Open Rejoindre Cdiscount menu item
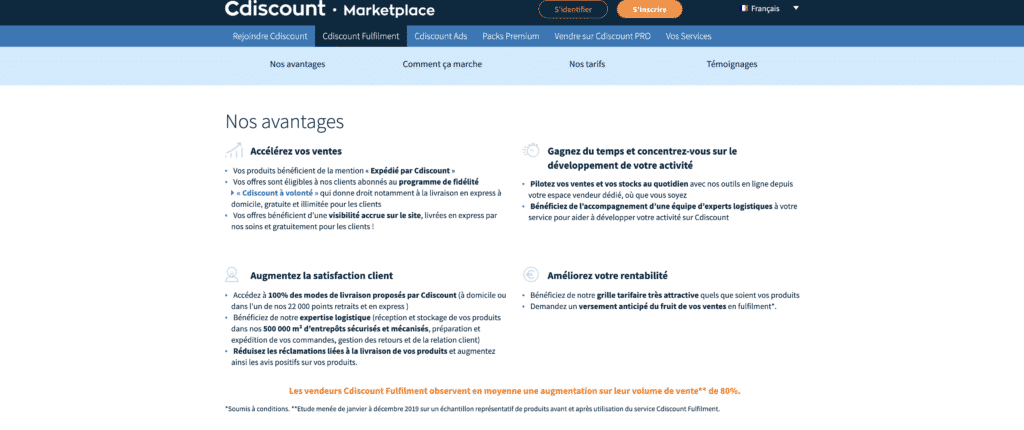1024x430 pixels. [270, 36]
